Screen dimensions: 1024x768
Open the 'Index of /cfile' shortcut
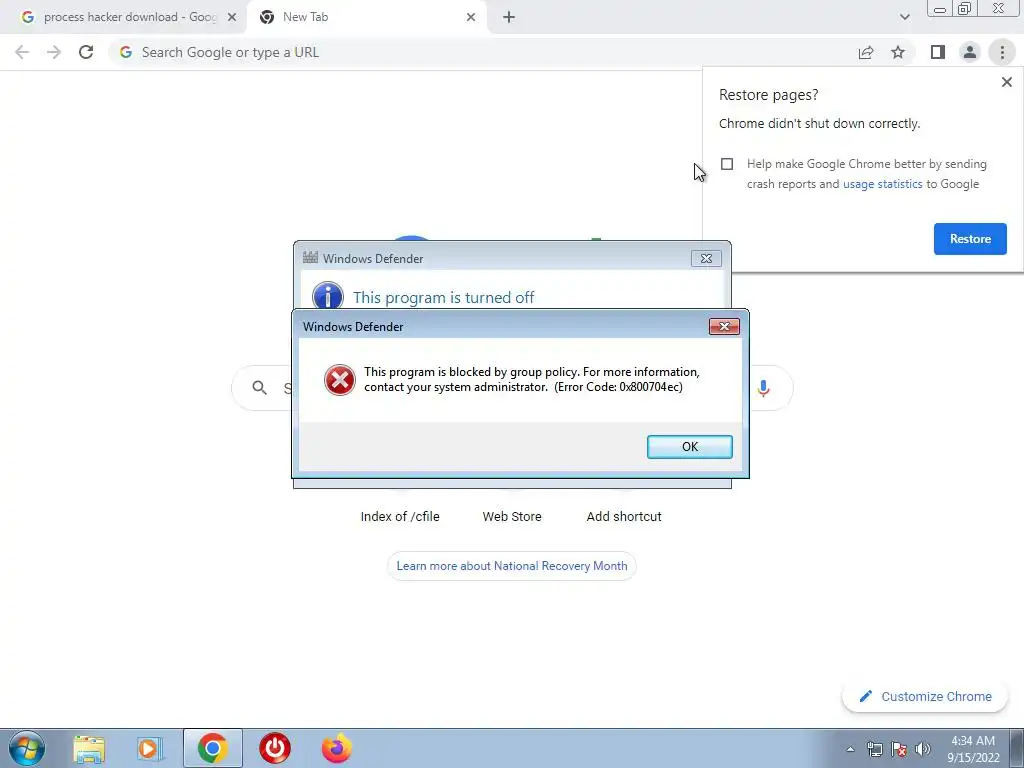click(400, 517)
